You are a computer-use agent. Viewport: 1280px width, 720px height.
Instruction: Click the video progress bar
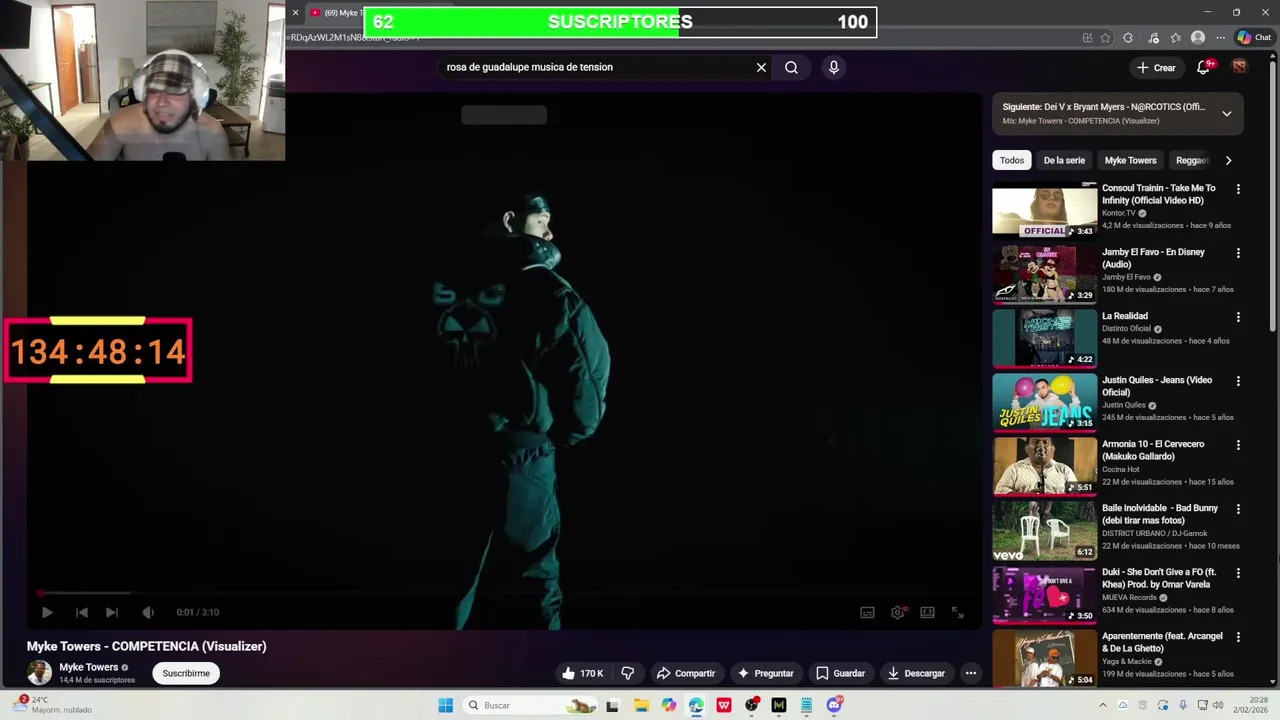(x=504, y=593)
